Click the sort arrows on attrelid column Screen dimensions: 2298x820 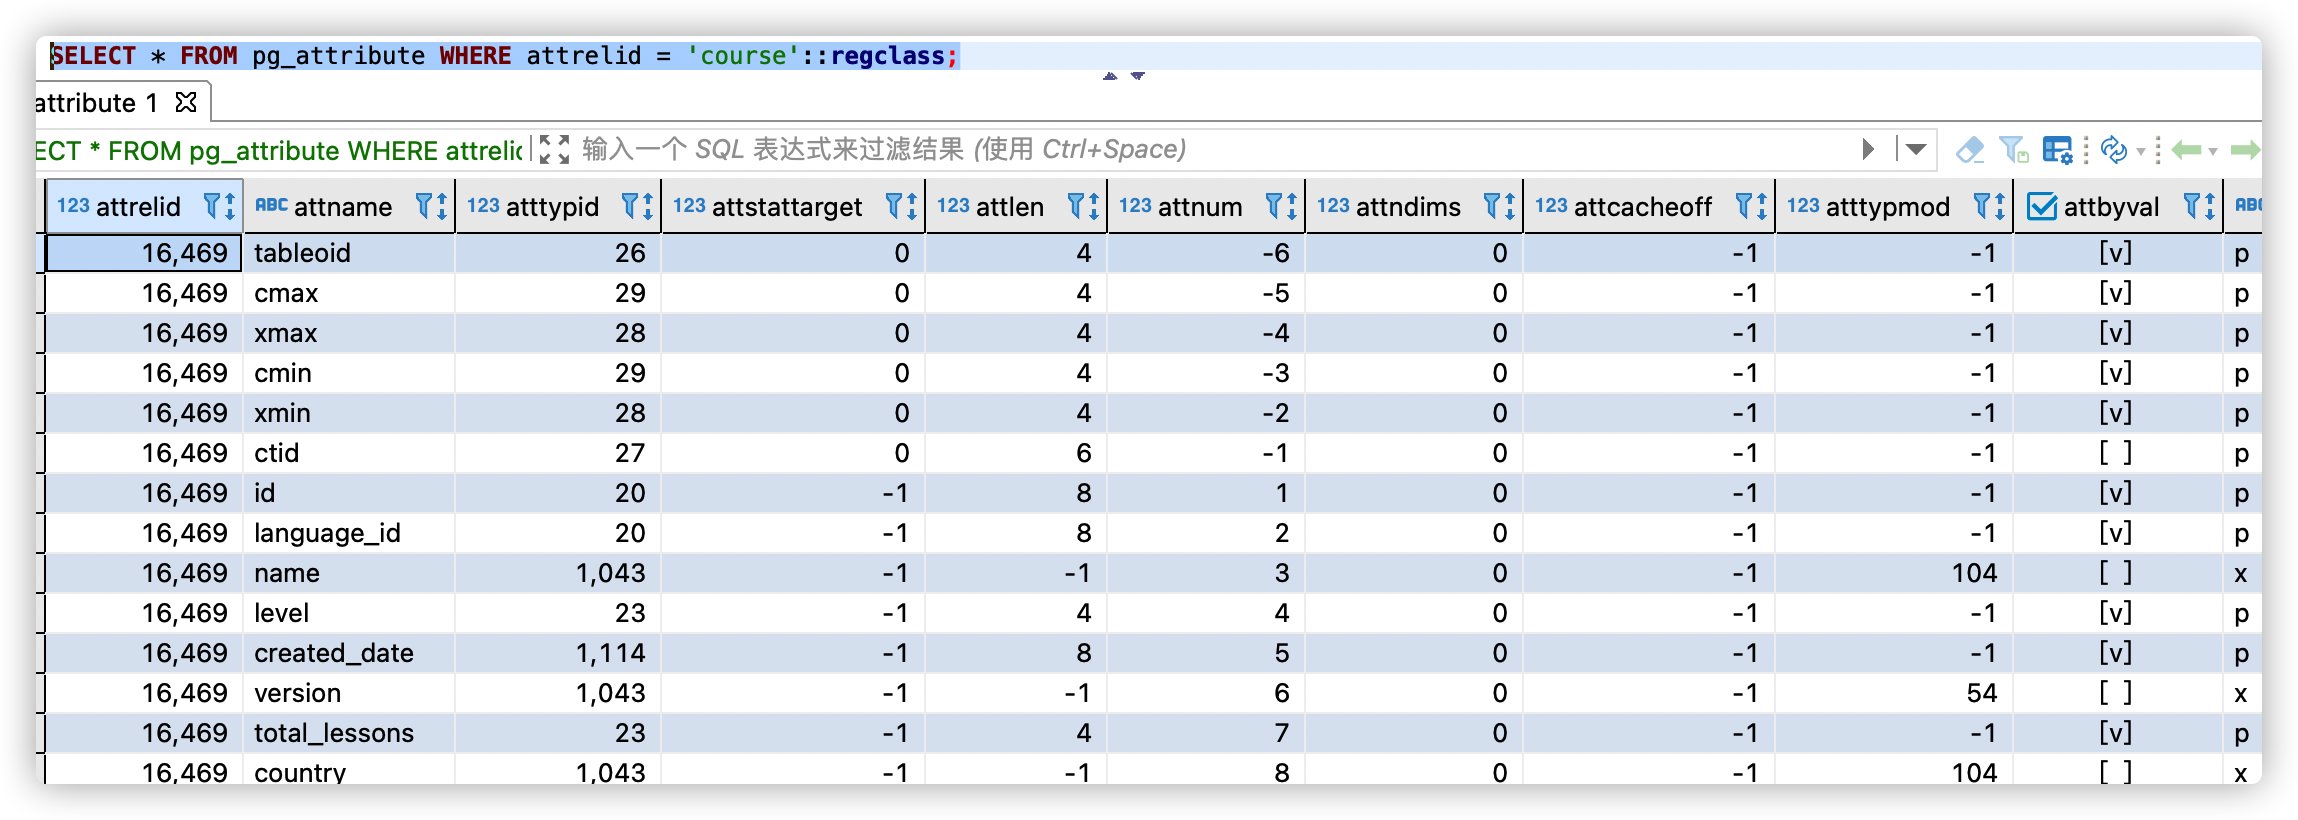[x=230, y=206]
